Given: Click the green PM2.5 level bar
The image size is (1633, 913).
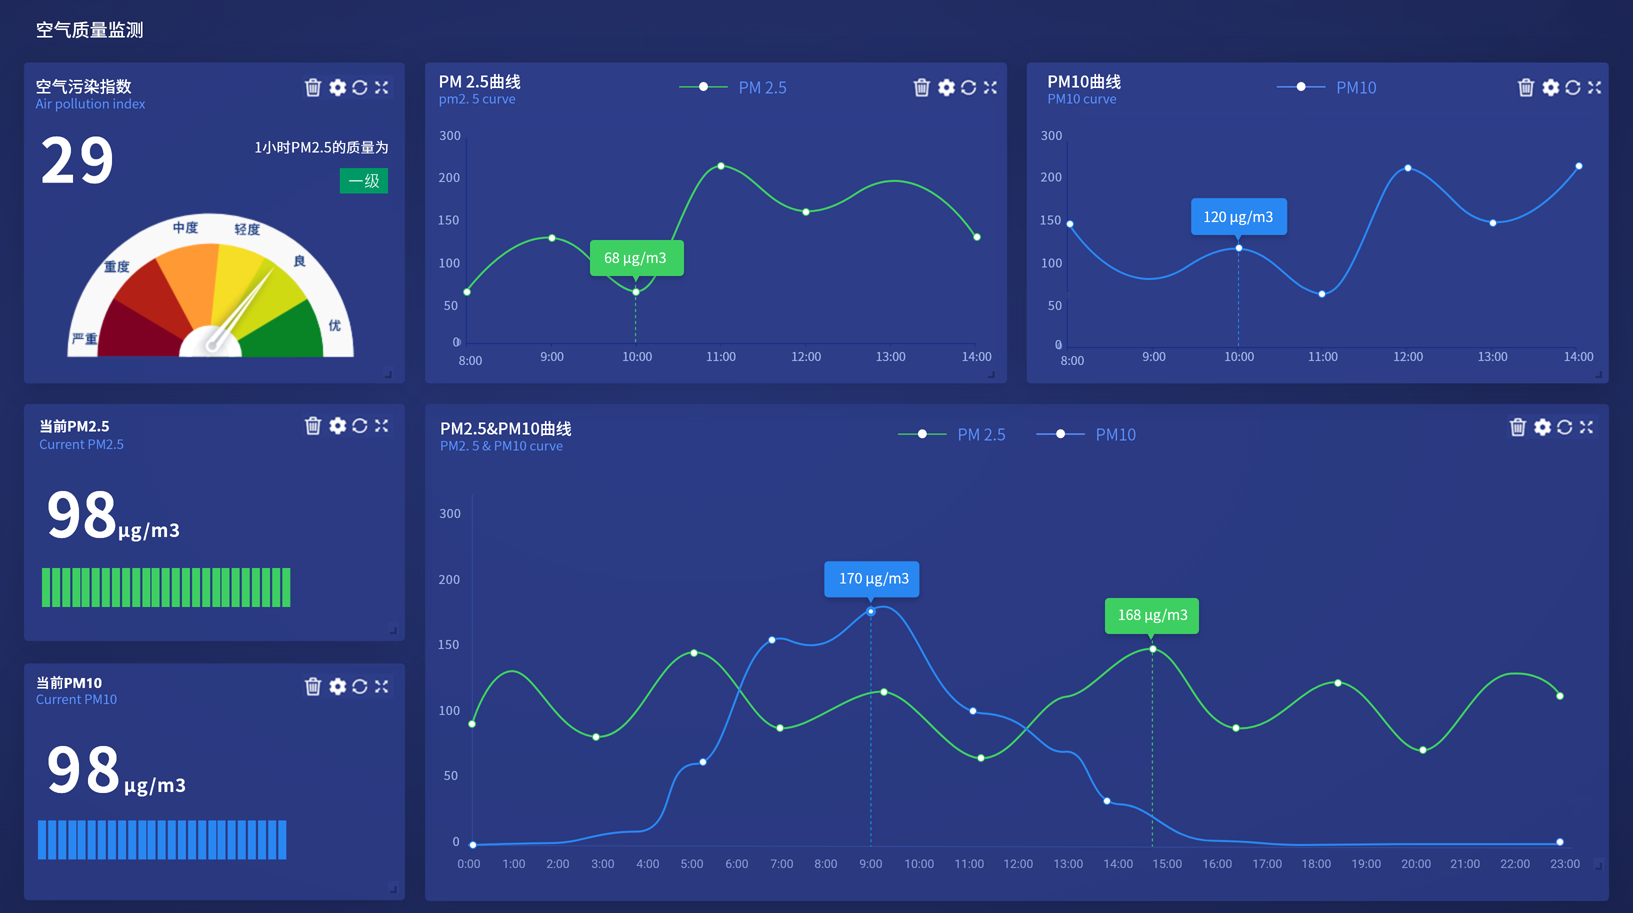Looking at the screenshot, I should point(165,588).
